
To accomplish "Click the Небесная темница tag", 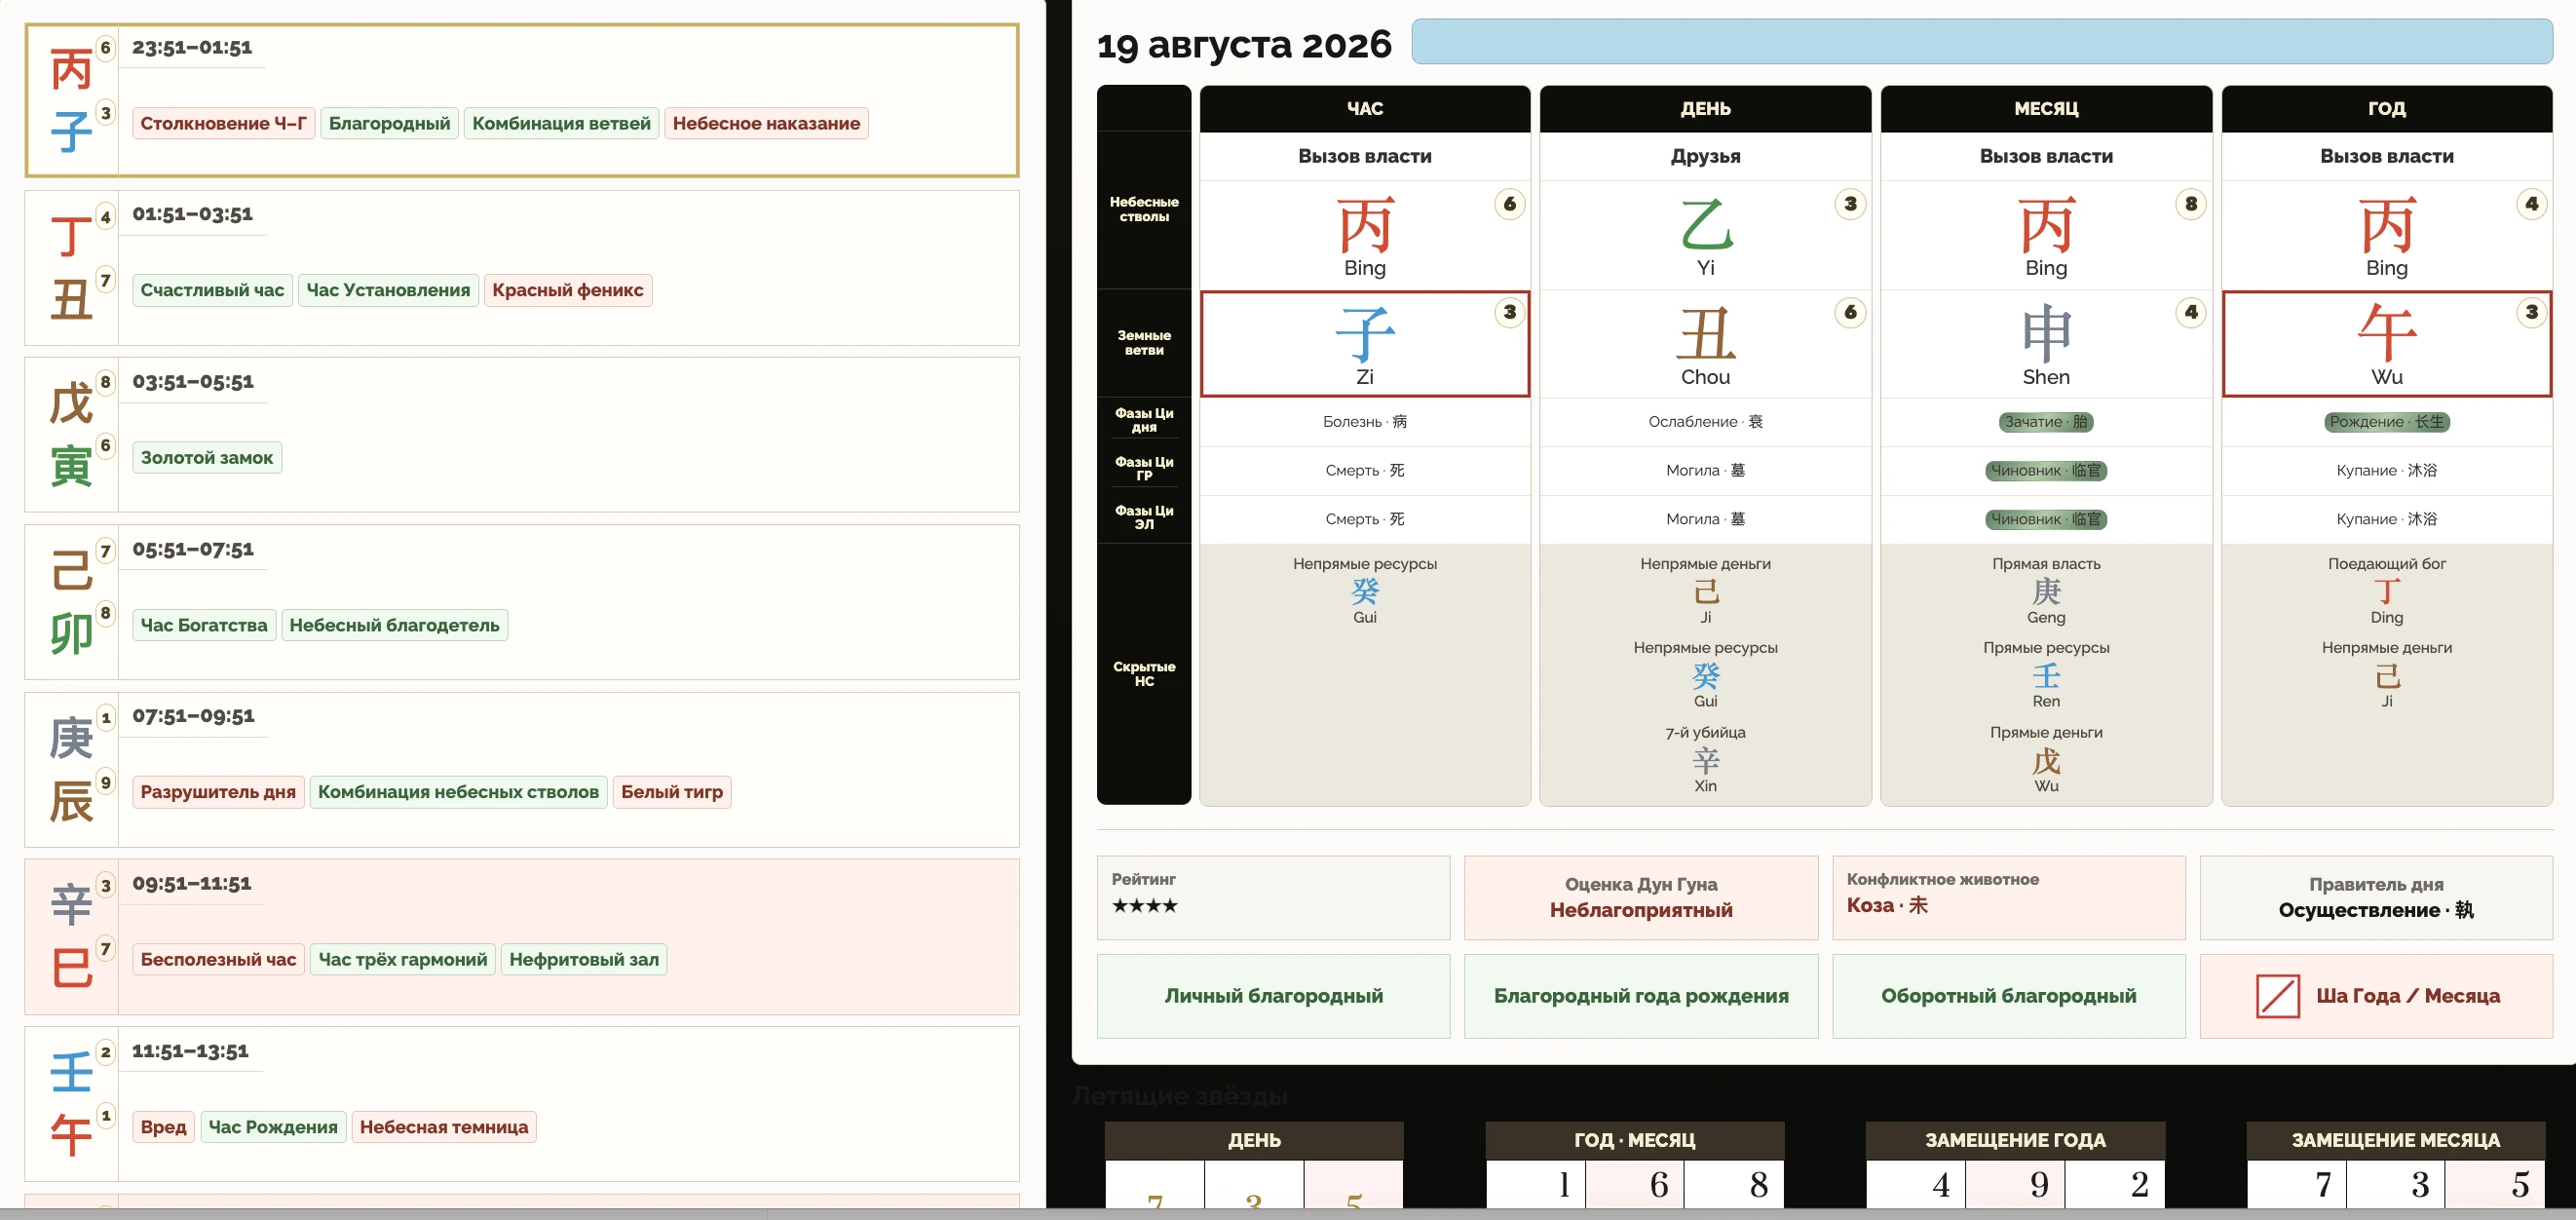I will (444, 1127).
